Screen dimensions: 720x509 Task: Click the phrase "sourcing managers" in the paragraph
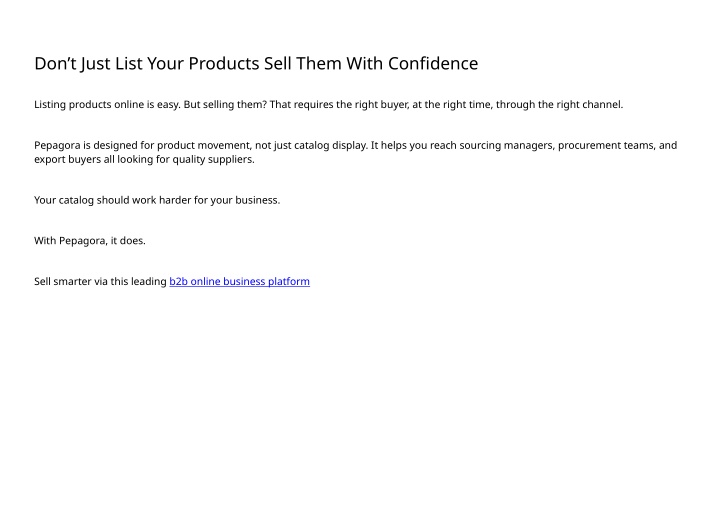click(507, 146)
